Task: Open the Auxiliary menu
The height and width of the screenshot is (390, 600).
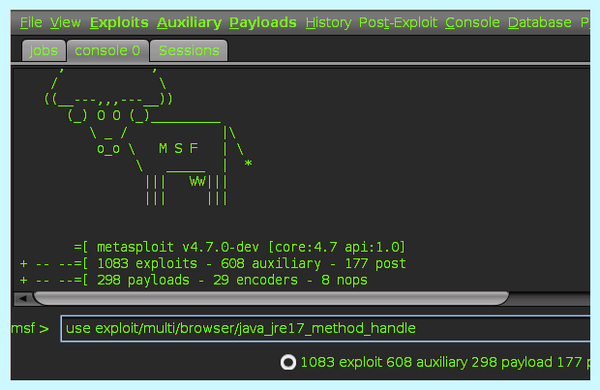Action: pos(189,23)
